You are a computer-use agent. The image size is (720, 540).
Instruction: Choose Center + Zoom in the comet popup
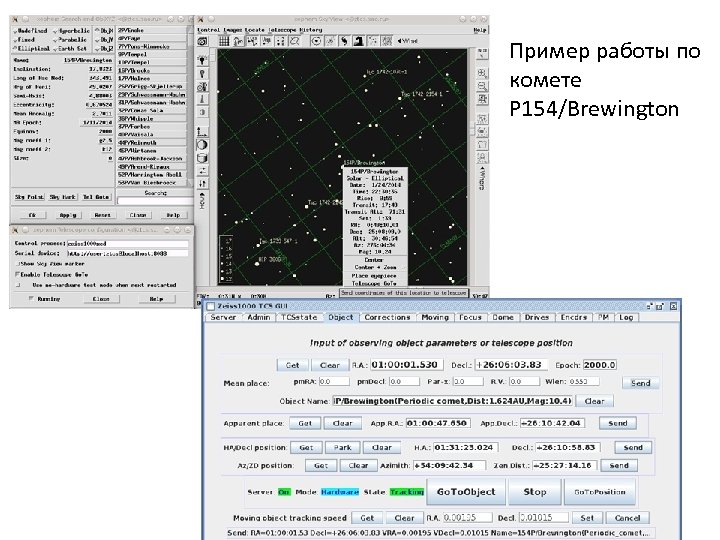[375, 267]
